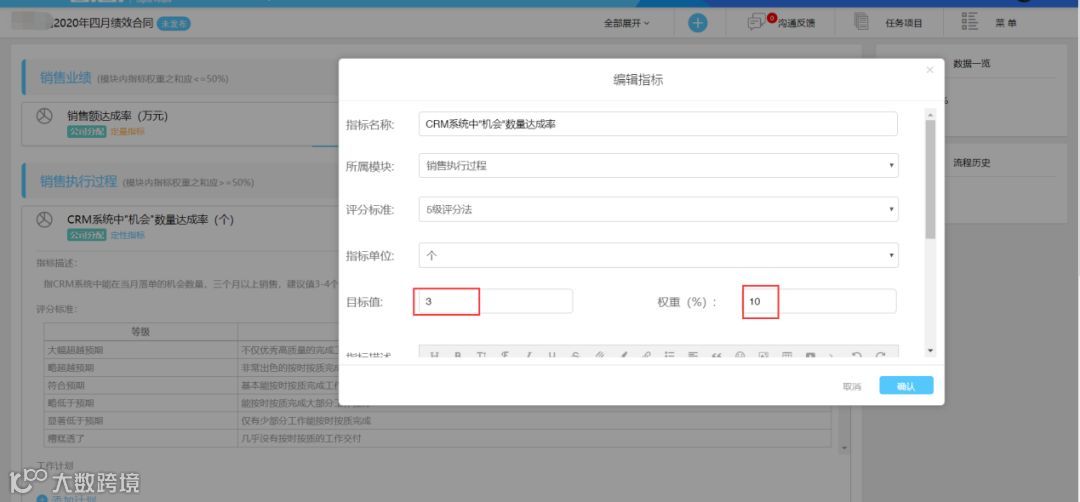Click the 未发布 status badge

pos(174,23)
